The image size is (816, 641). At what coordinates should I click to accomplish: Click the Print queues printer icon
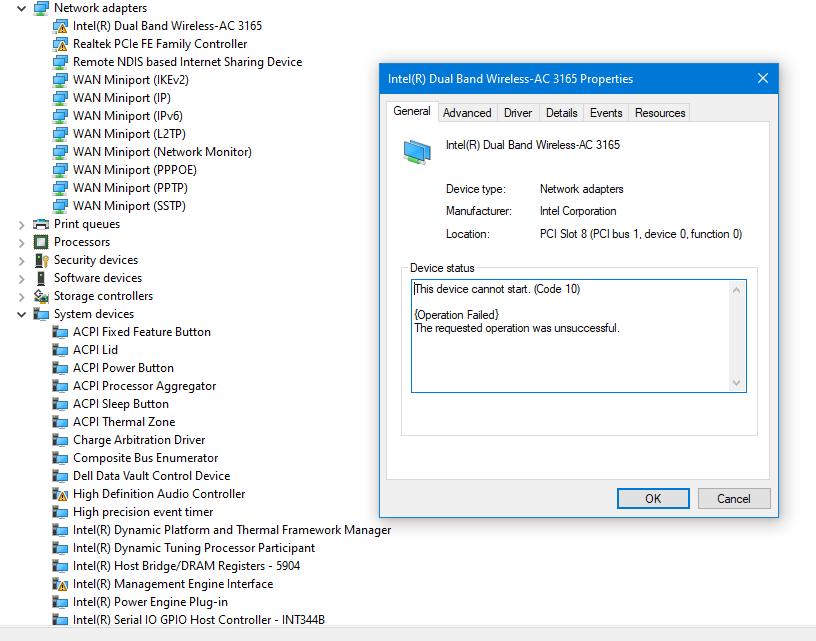coord(41,224)
